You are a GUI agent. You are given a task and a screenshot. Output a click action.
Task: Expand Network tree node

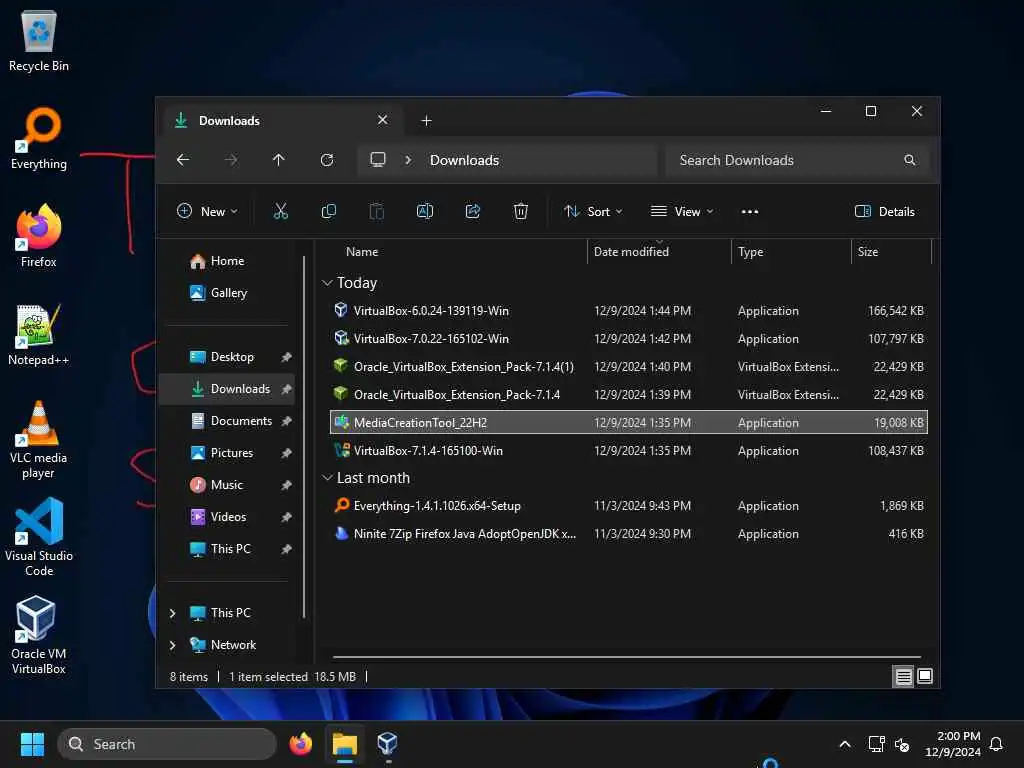(x=172, y=645)
